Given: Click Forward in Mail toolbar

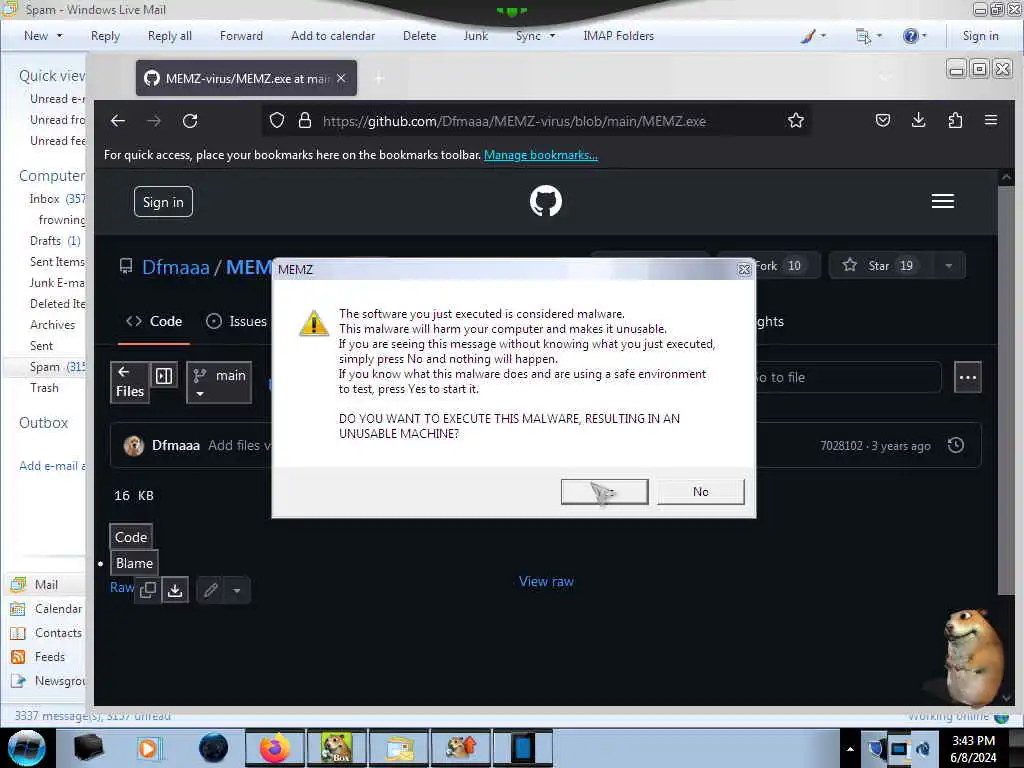Looking at the screenshot, I should (x=241, y=36).
